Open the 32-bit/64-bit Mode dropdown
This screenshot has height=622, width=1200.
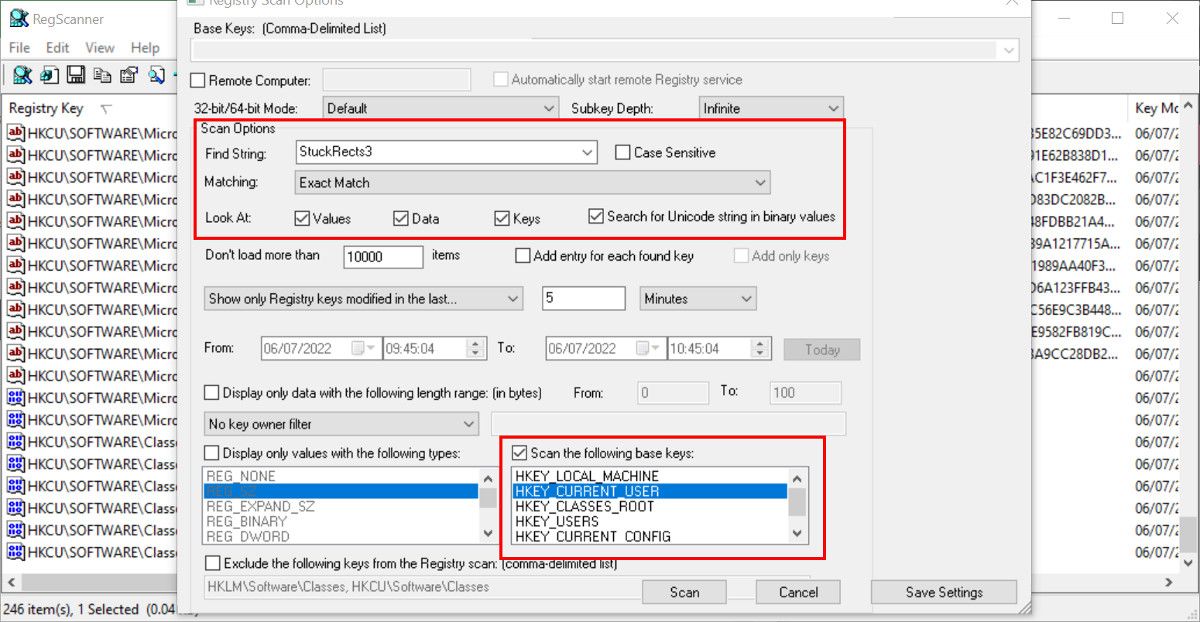tap(441, 108)
